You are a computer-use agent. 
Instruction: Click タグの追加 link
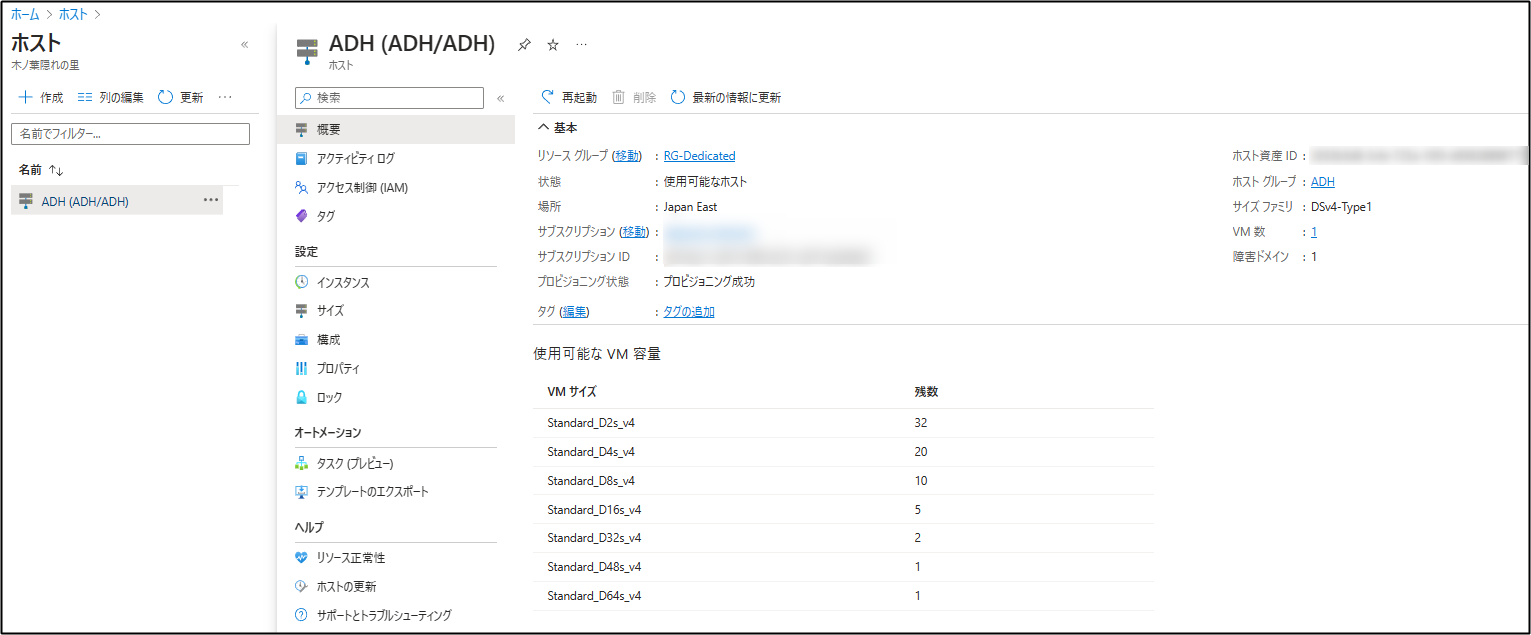click(x=689, y=312)
